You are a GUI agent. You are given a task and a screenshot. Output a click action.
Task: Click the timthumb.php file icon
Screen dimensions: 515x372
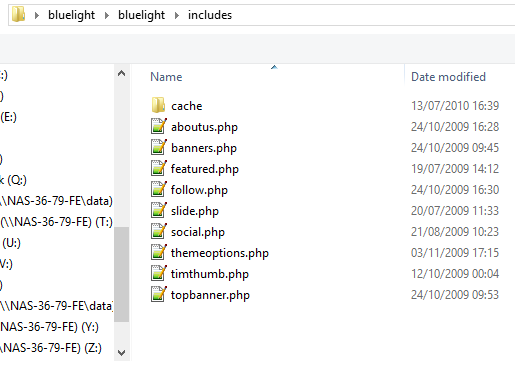tap(159, 273)
